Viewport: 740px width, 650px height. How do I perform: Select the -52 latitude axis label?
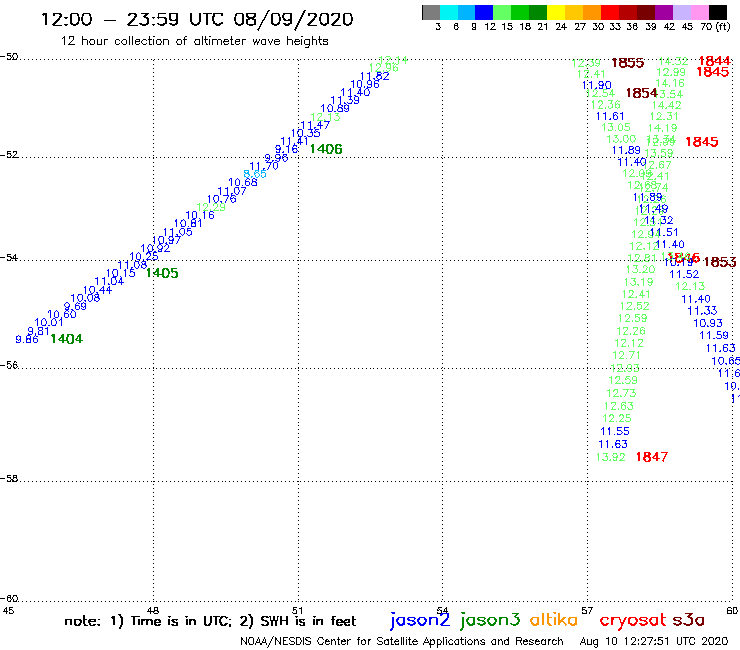pos(9,154)
